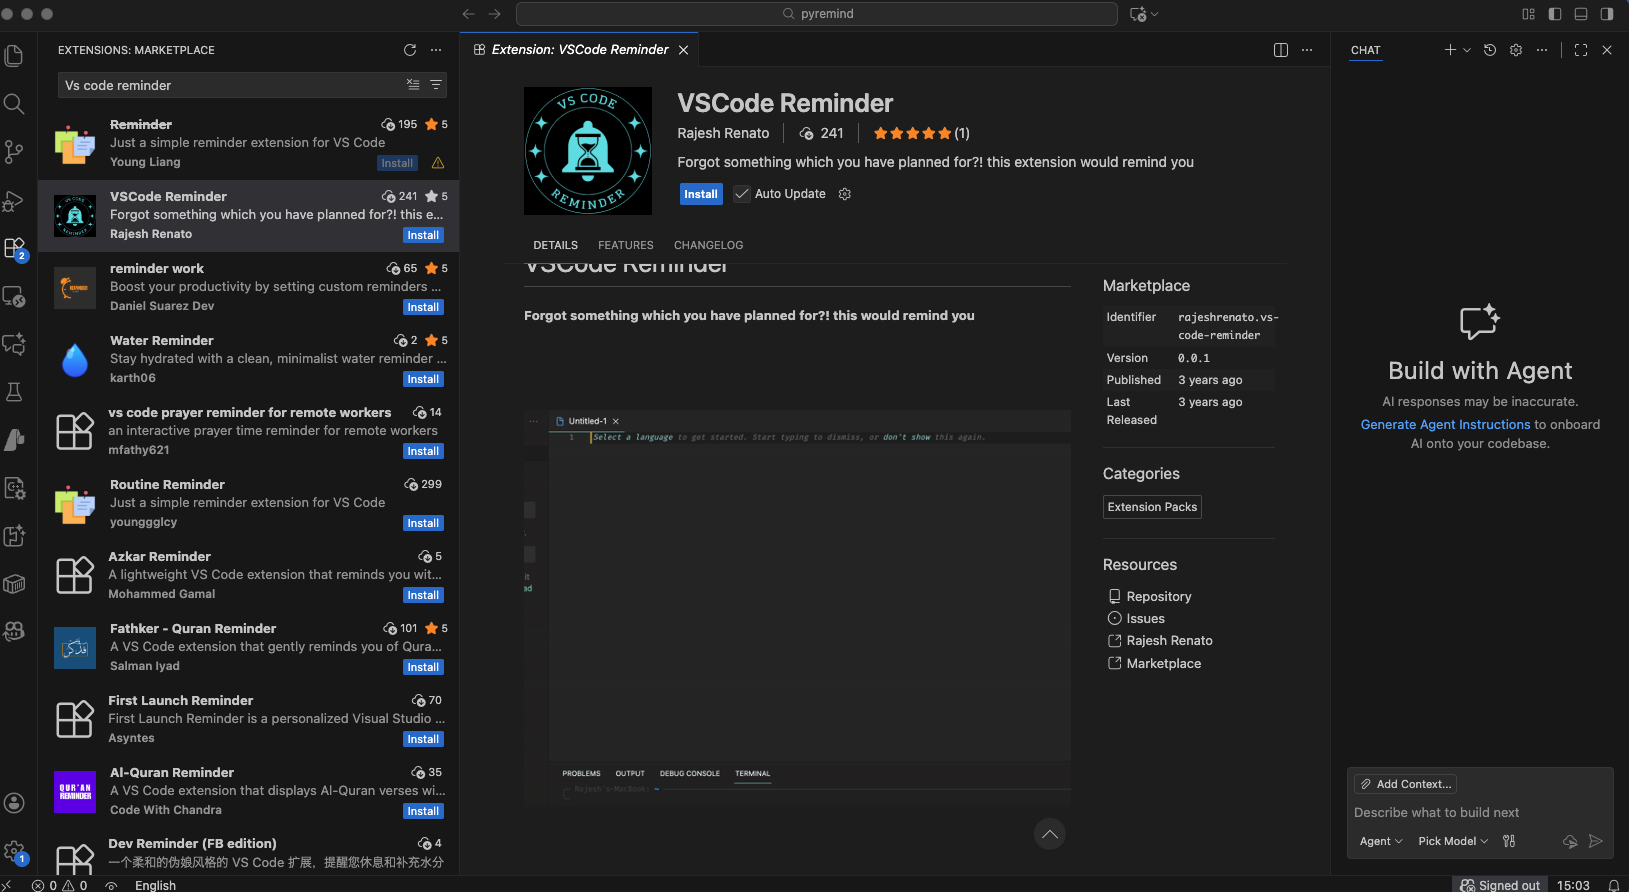Open the Accounts icon in activity bar
1629x892 pixels.
tap(14, 803)
